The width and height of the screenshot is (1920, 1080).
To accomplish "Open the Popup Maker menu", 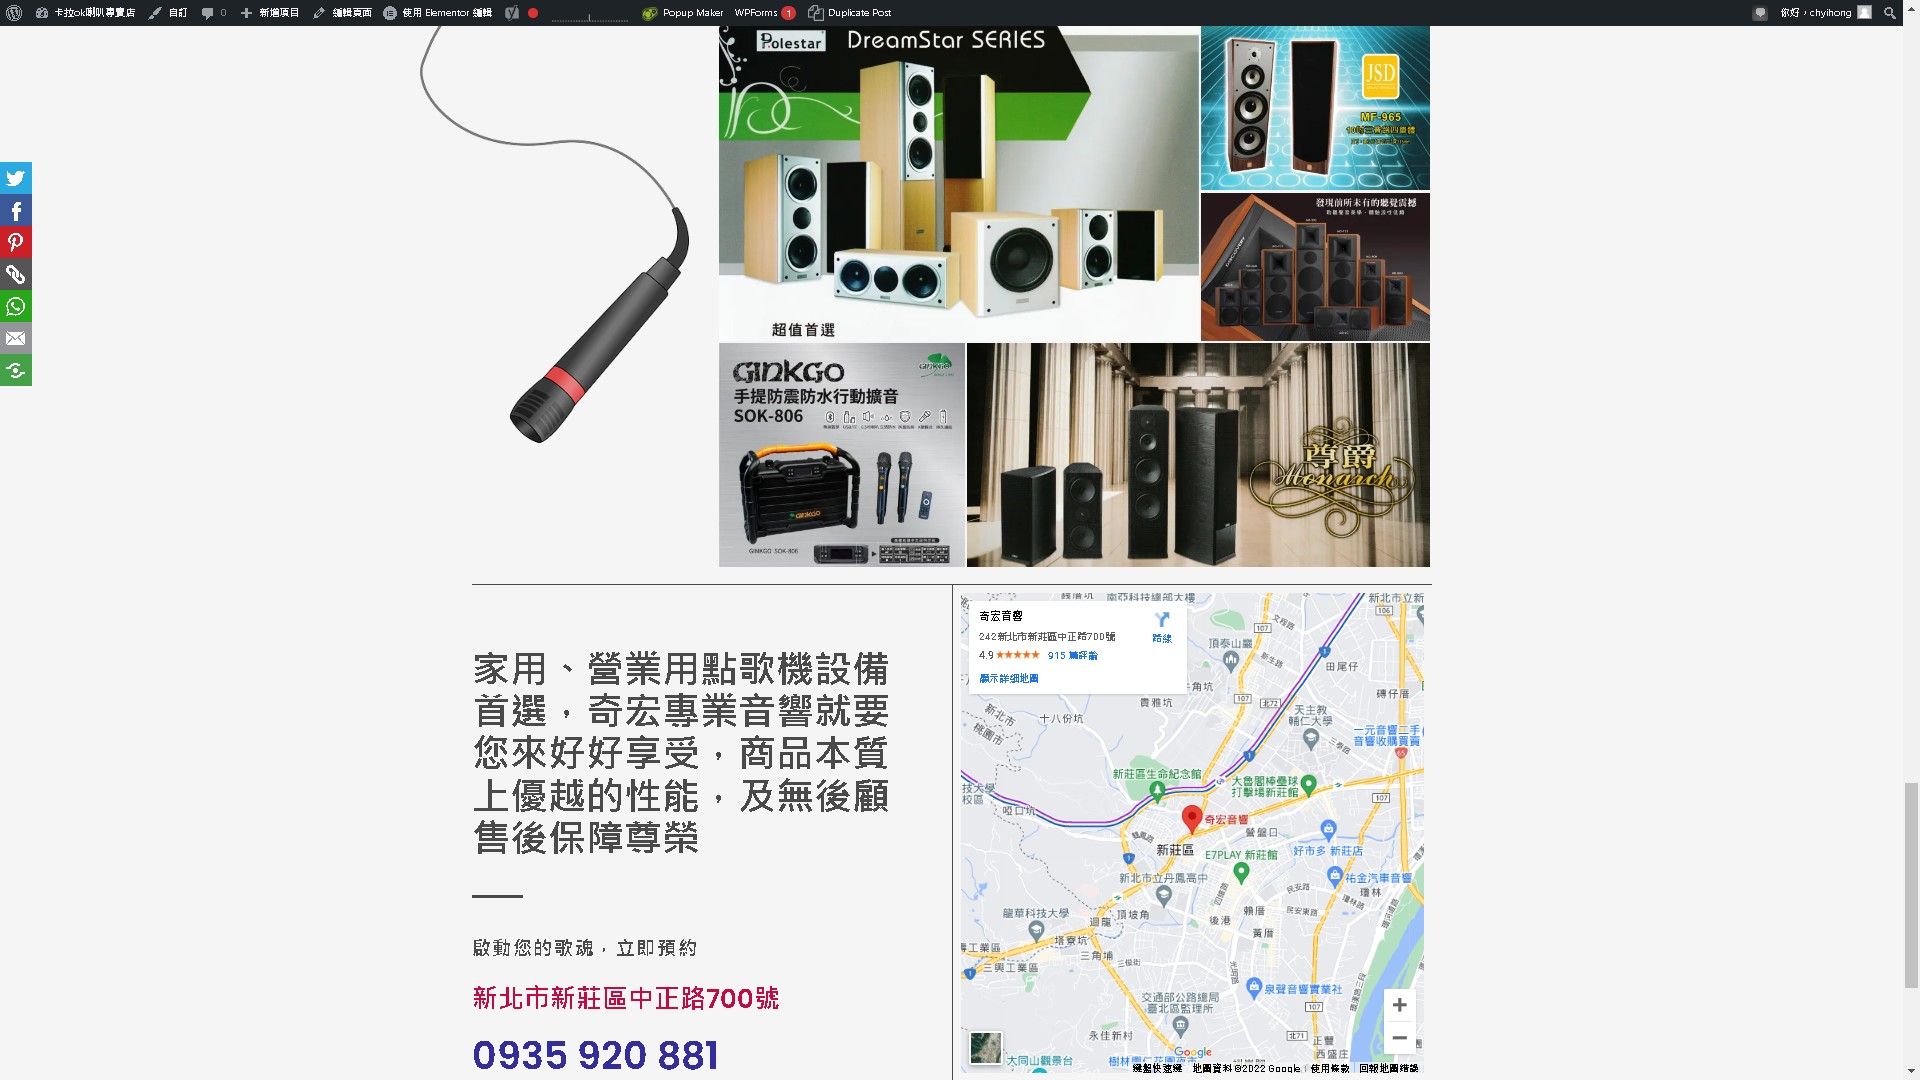I will click(683, 13).
